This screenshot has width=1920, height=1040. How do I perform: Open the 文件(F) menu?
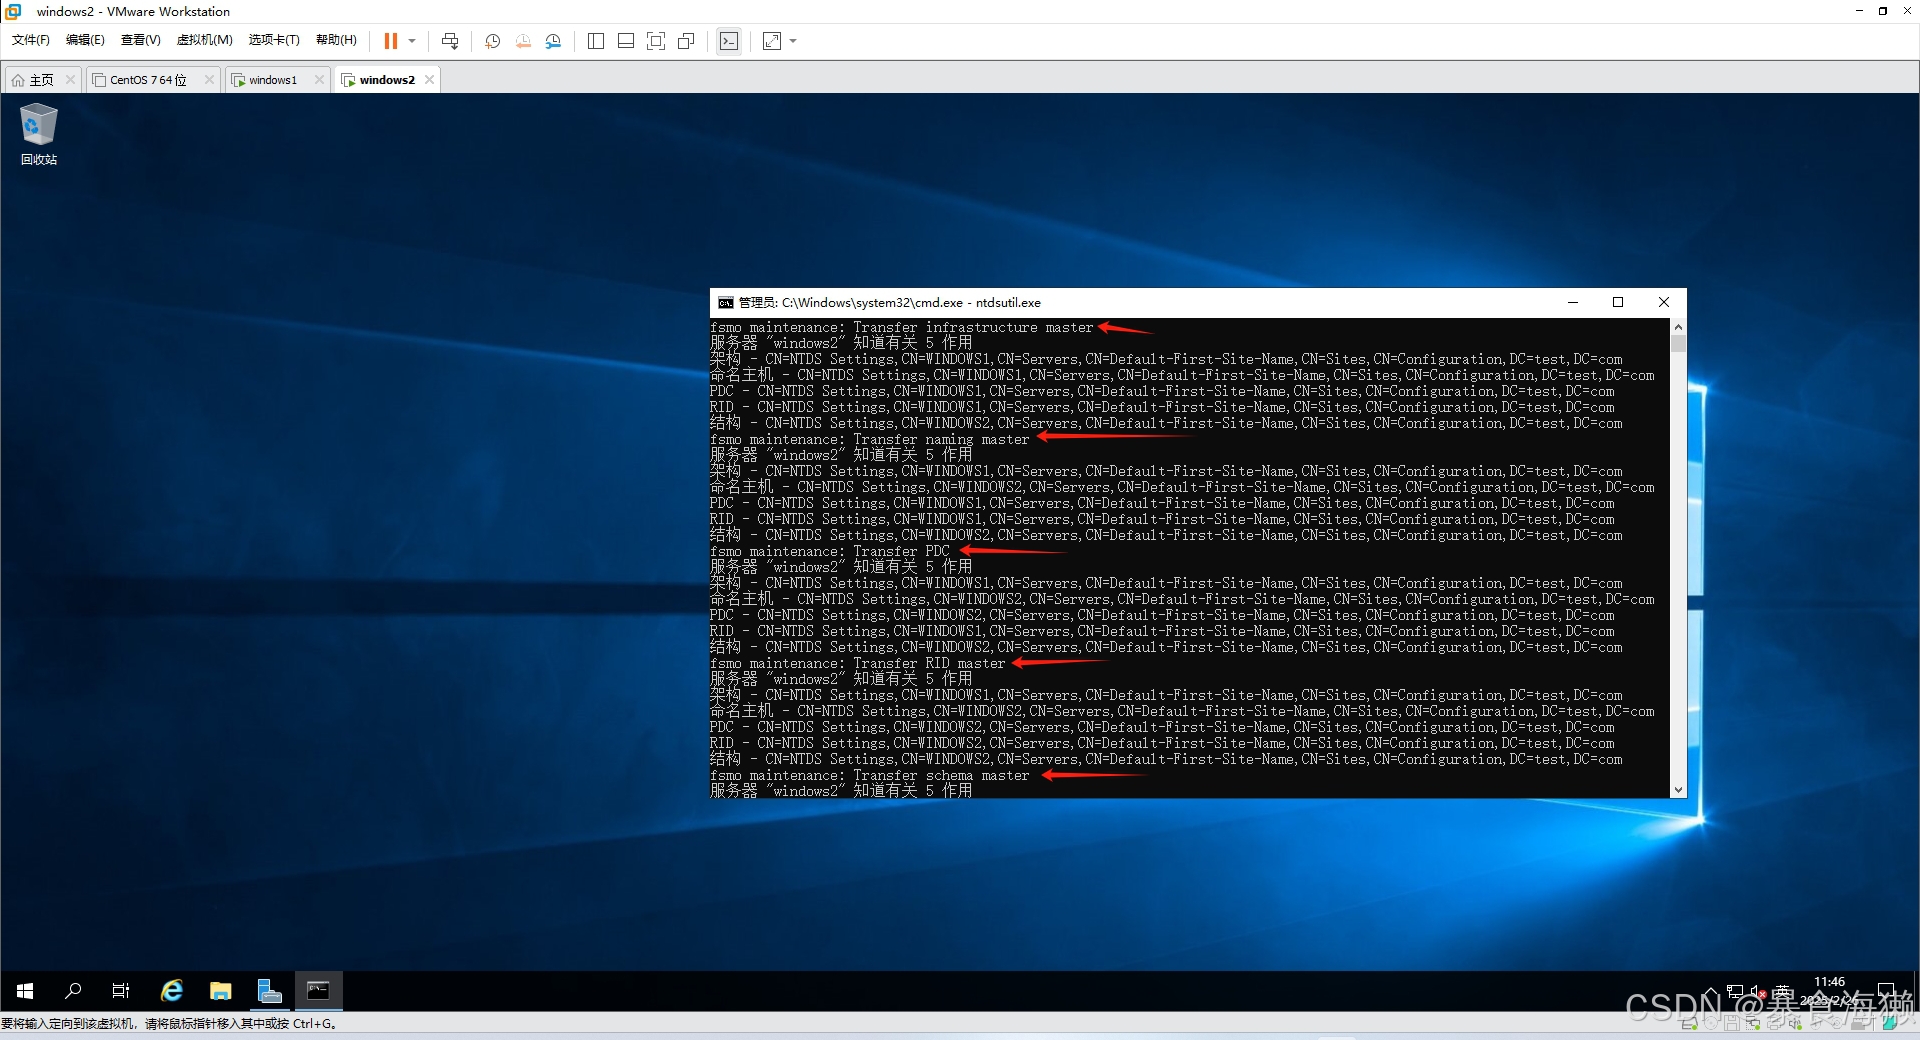tap(31, 40)
